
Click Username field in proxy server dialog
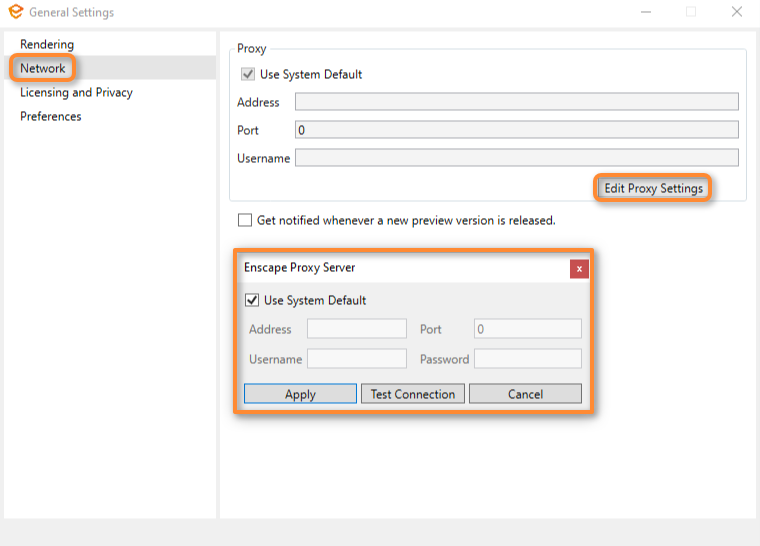357,359
